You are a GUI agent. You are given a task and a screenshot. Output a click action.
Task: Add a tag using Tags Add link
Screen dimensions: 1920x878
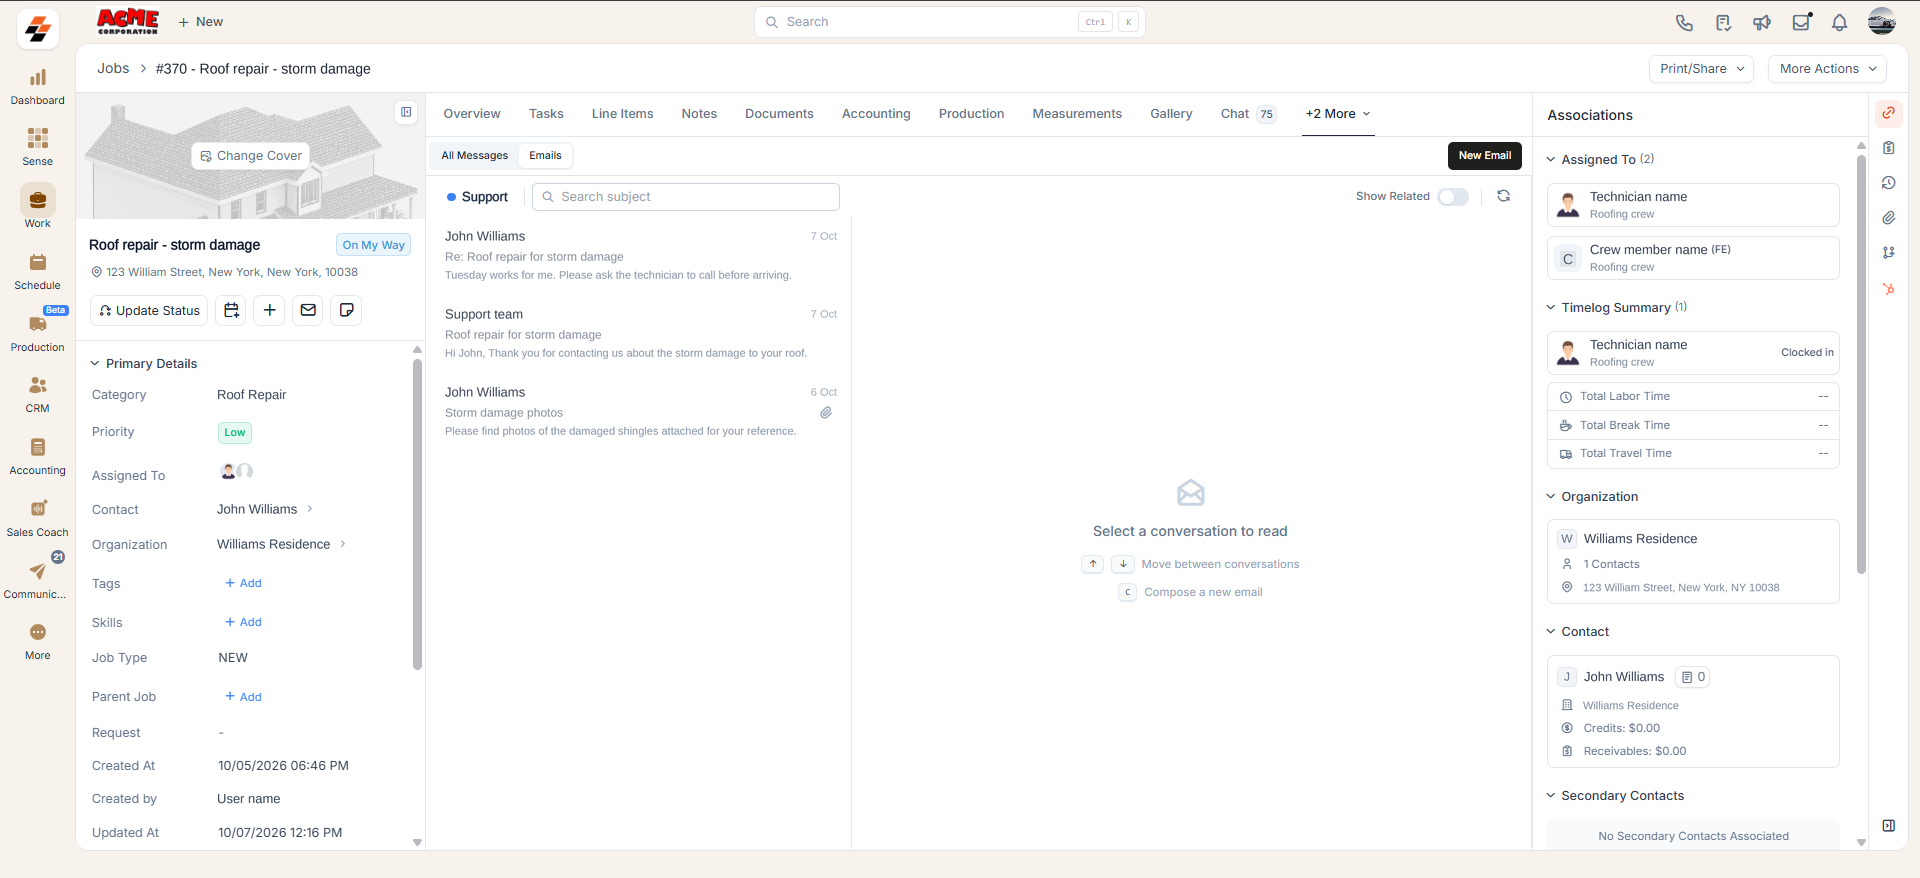(x=244, y=583)
